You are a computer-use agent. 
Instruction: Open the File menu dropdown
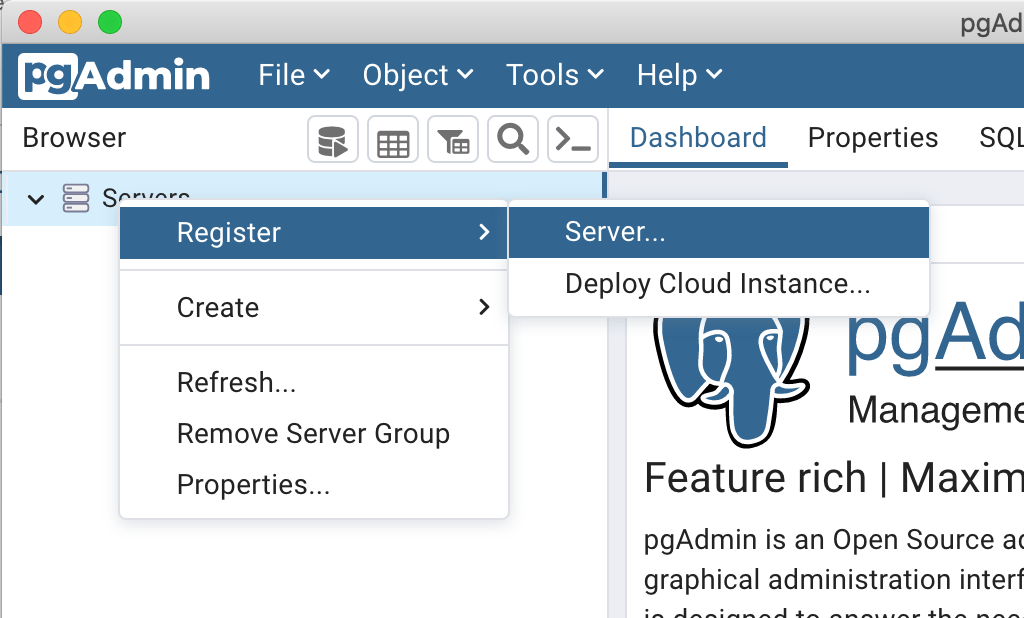click(x=293, y=76)
